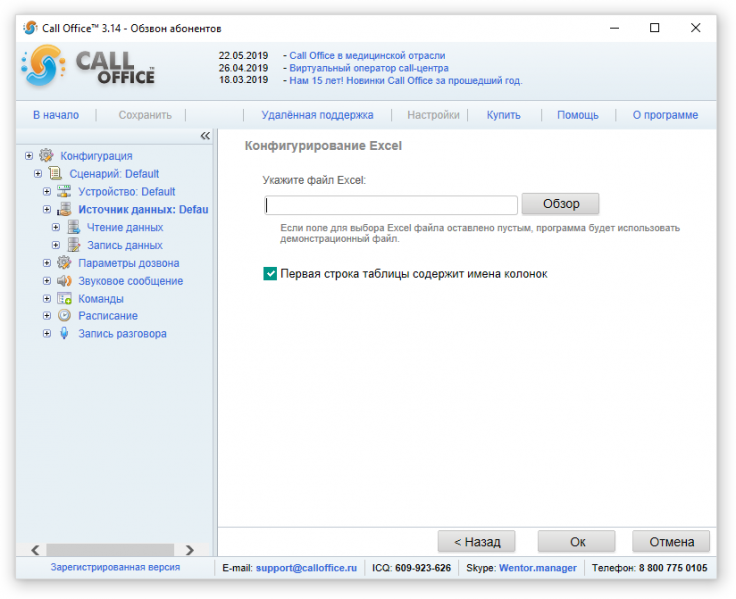The width and height of the screenshot is (736, 599).
Task: Select Звуковое сообщение tree label
Action: pyautogui.click(x=130, y=281)
